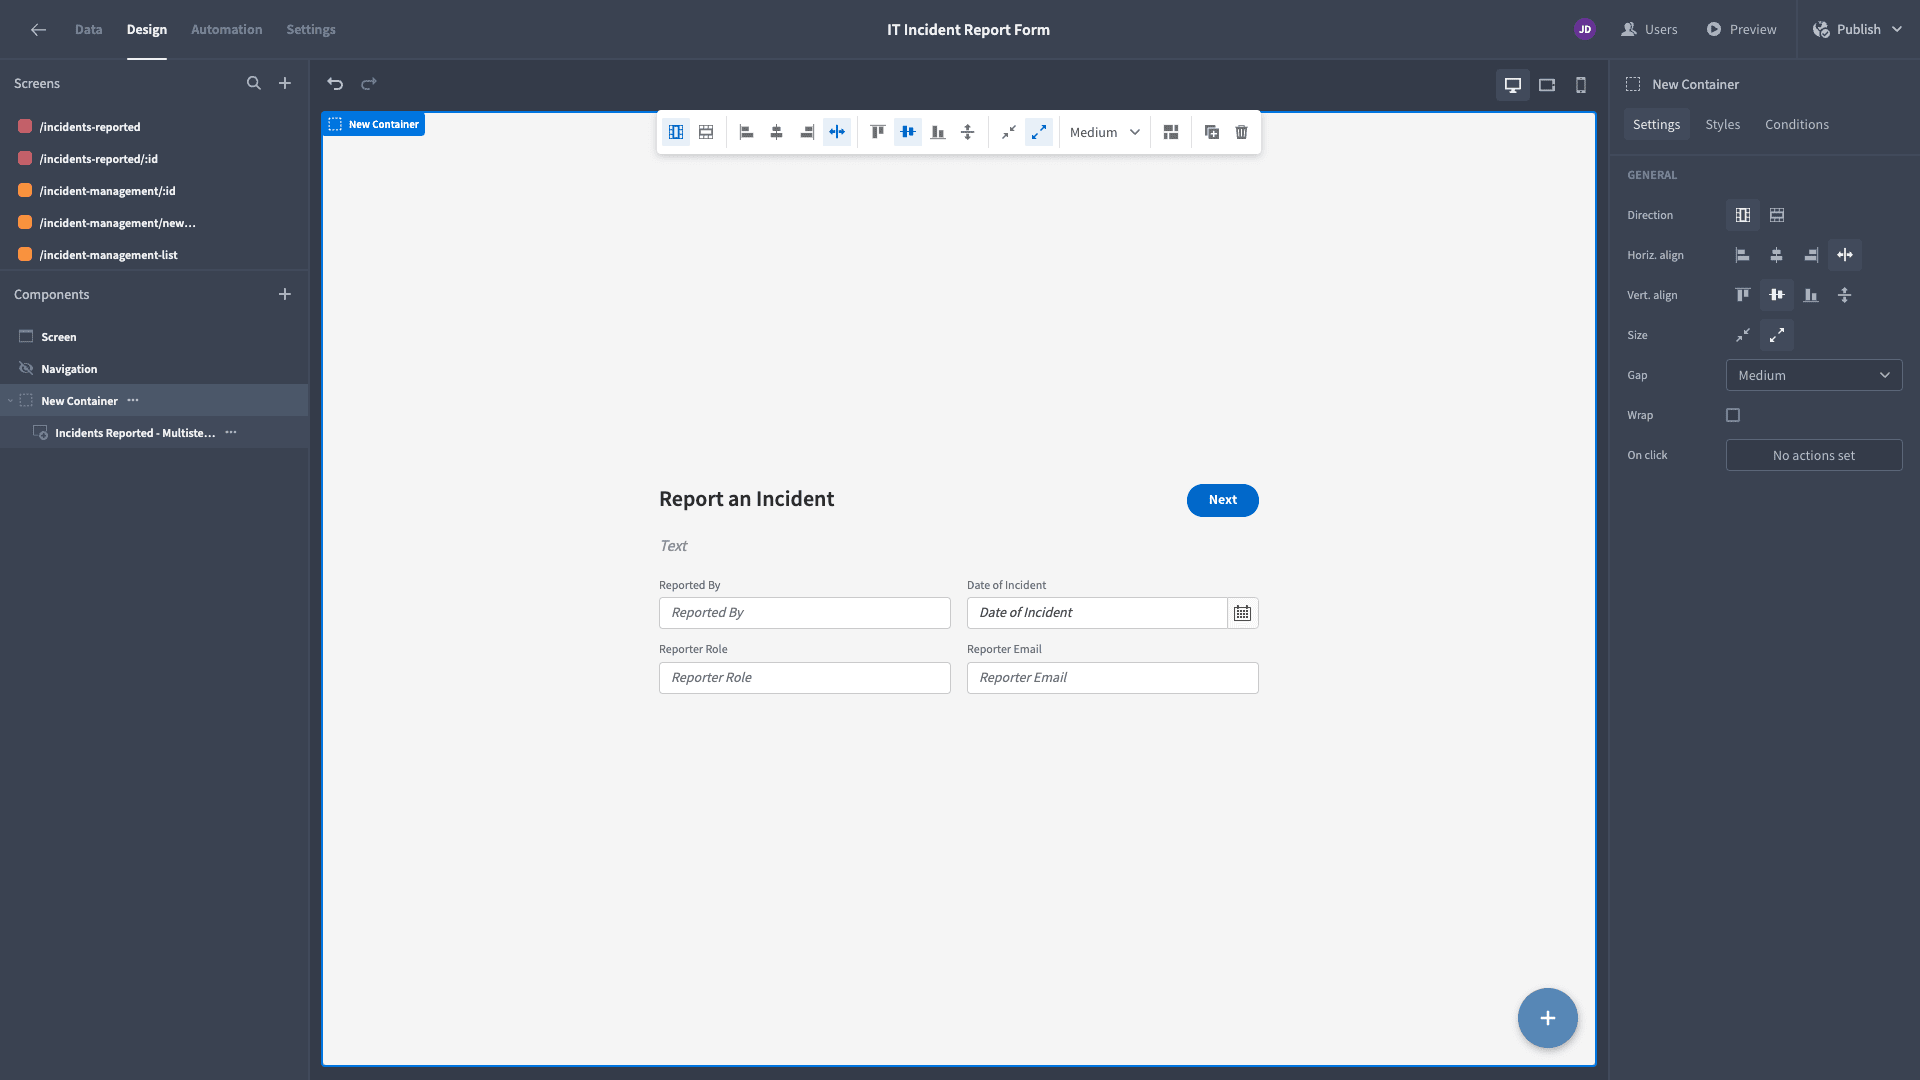Open the Gap Medium dropdown in settings panel
Image resolution: width=1920 pixels, height=1080 pixels.
coord(1814,375)
